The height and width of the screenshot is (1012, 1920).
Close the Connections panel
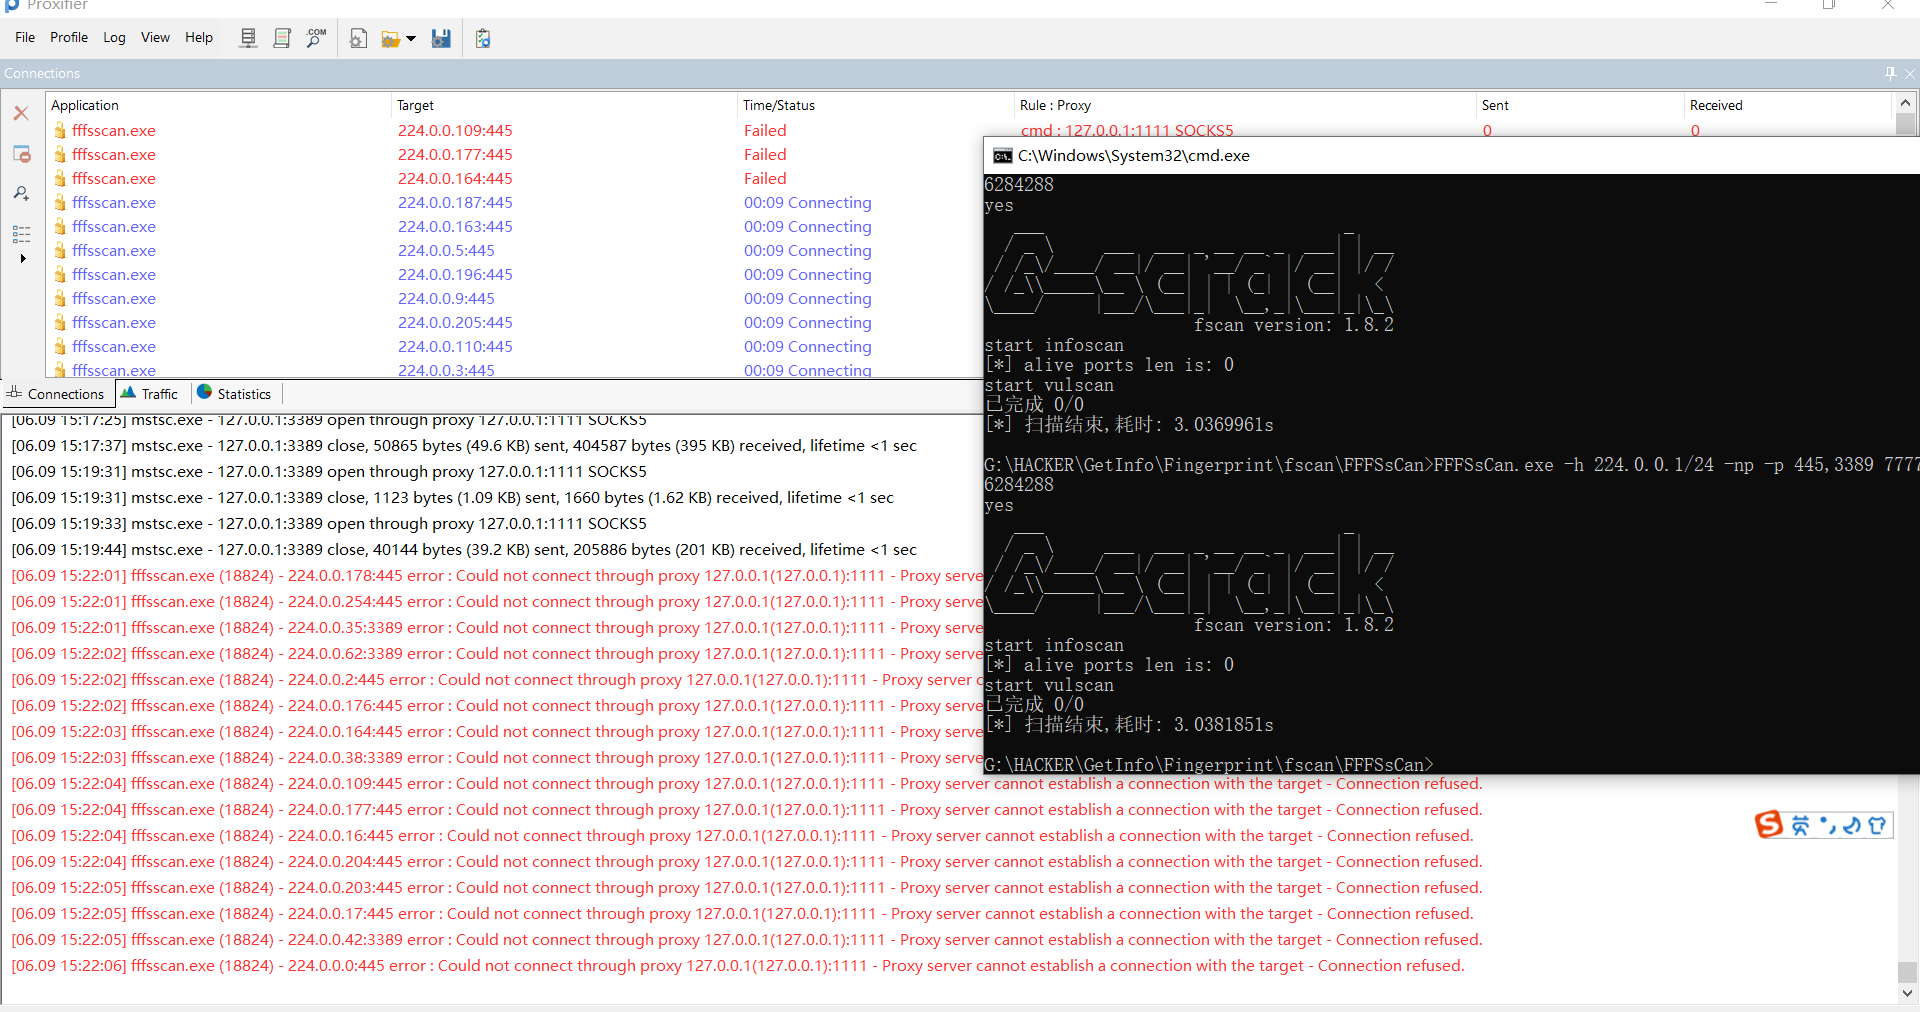pos(1910,73)
